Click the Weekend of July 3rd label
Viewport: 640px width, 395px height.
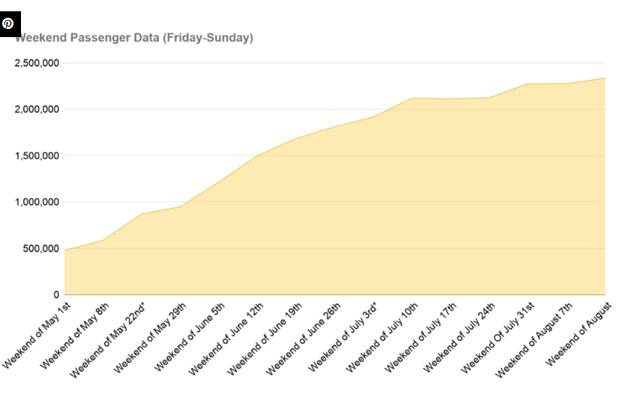point(343,337)
